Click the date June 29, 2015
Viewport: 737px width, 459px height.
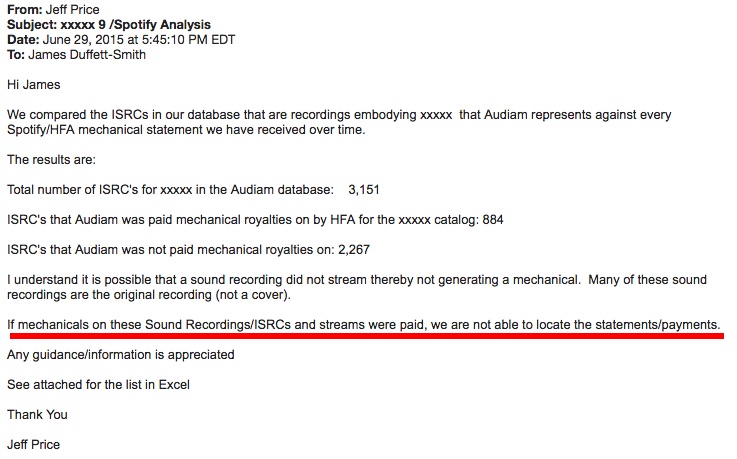click(x=83, y=39)
